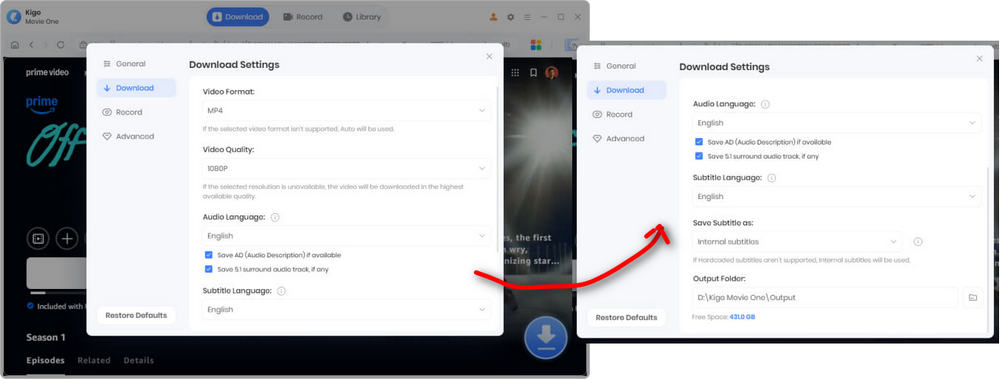This screenshot has height=379, width=1000.
Task: Click the colorful four-square grid icon
Action: (x=536, y=45)
